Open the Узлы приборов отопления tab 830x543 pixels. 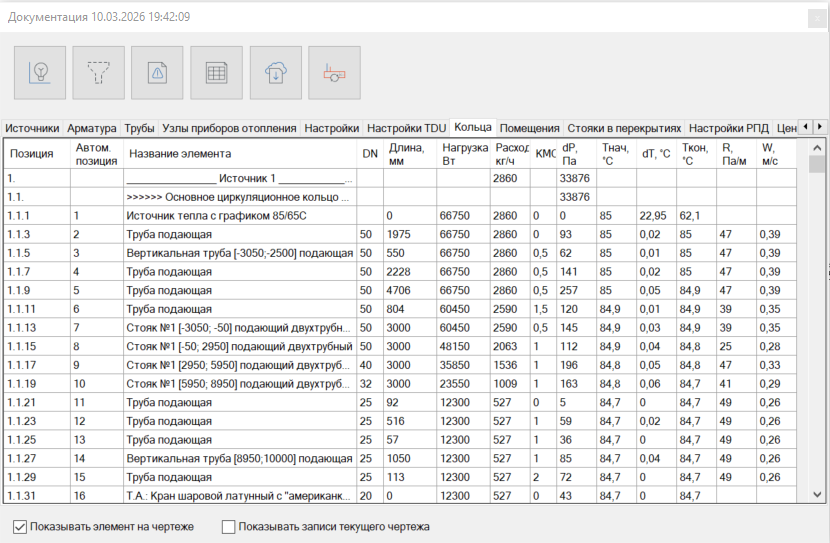(x=229, y=129)
